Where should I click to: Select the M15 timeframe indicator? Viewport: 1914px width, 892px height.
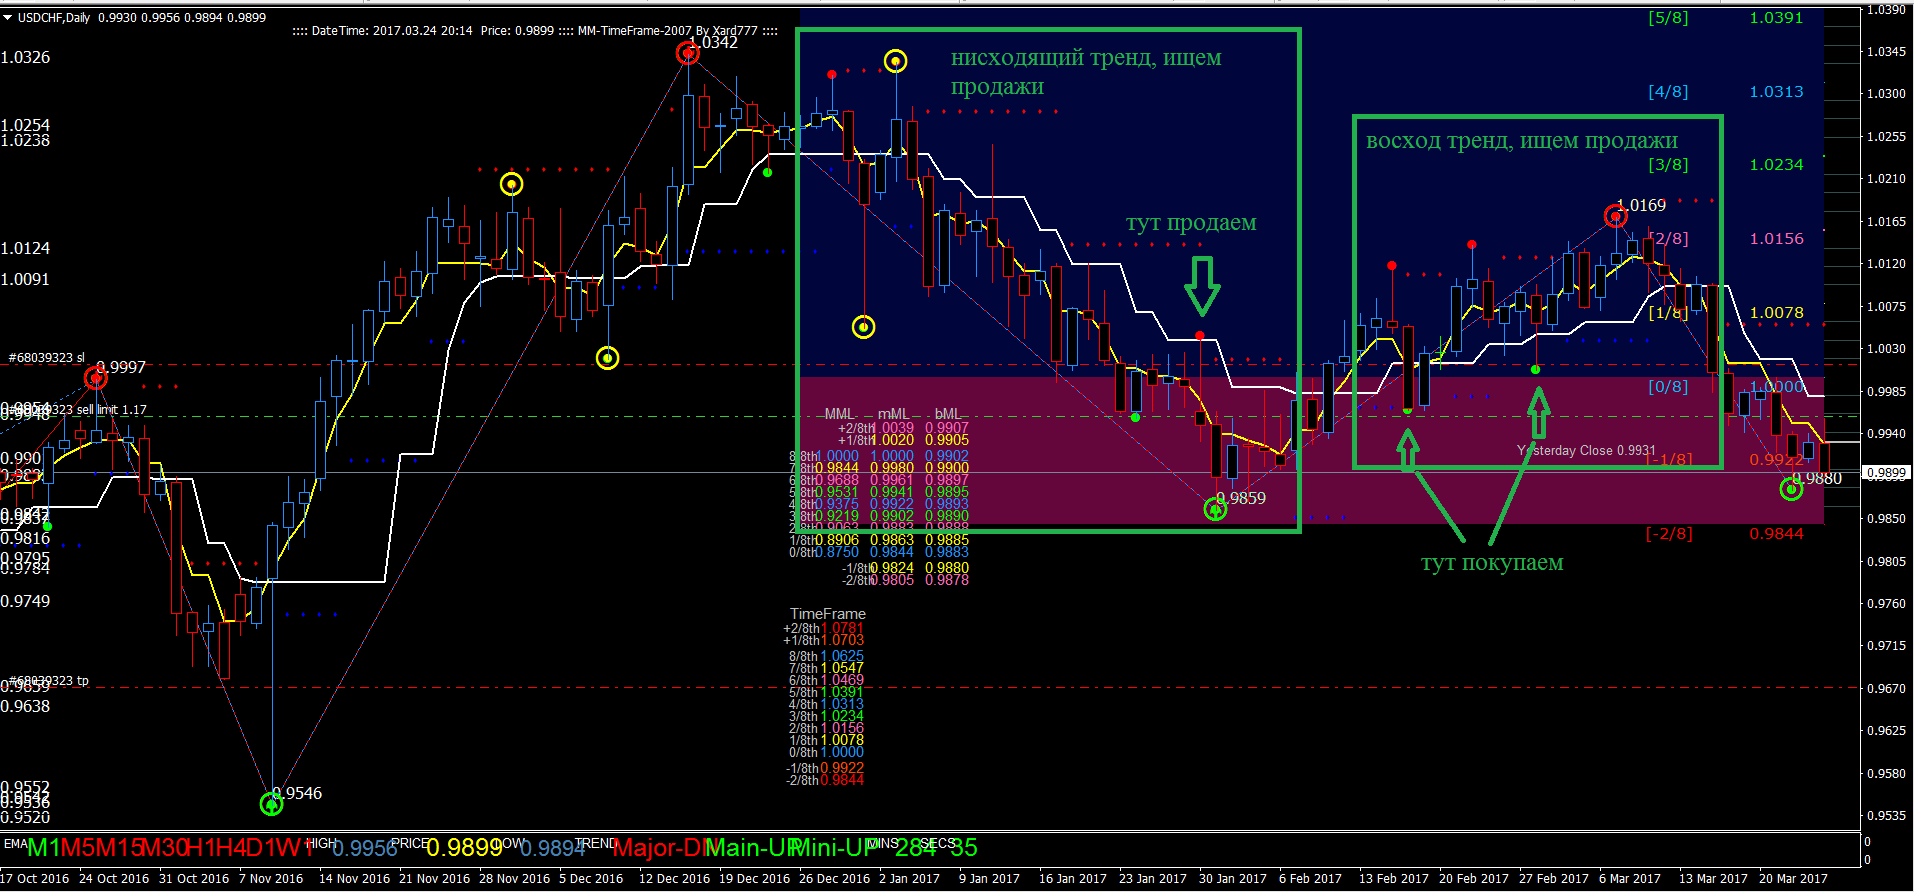(116, 848)
